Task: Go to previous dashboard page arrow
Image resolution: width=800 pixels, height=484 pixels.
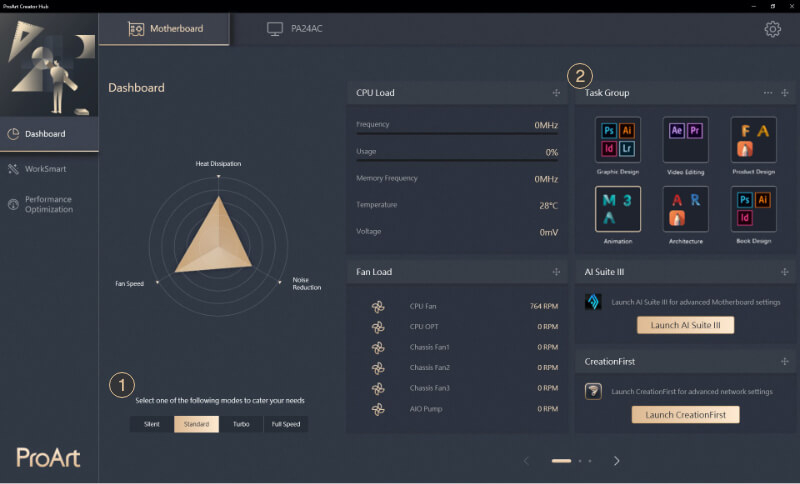Action: click(526, 461)
